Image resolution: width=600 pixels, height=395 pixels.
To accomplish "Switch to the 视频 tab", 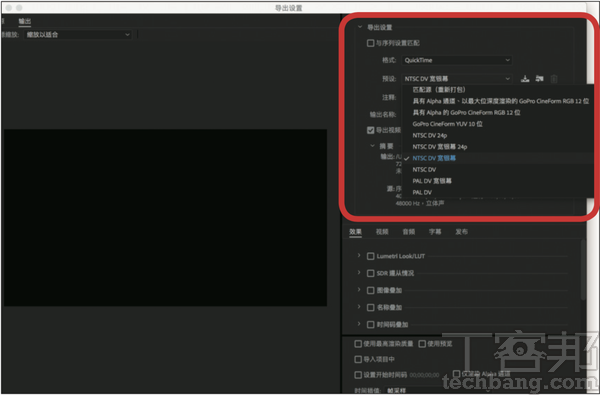I will tap(382, 232).
